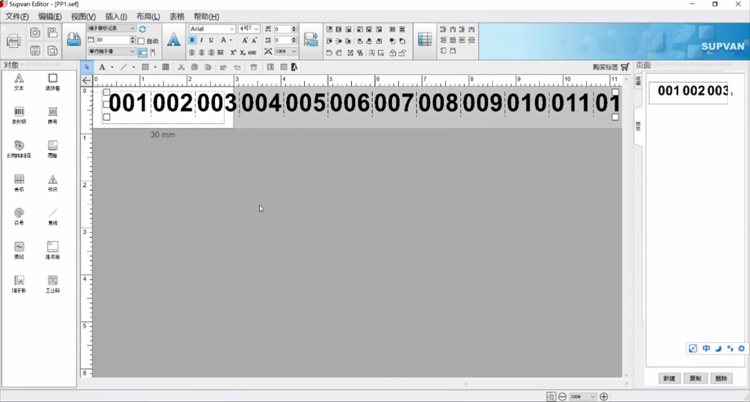
Task: Toggle Bold formatting button
Action: pos(192,40)
